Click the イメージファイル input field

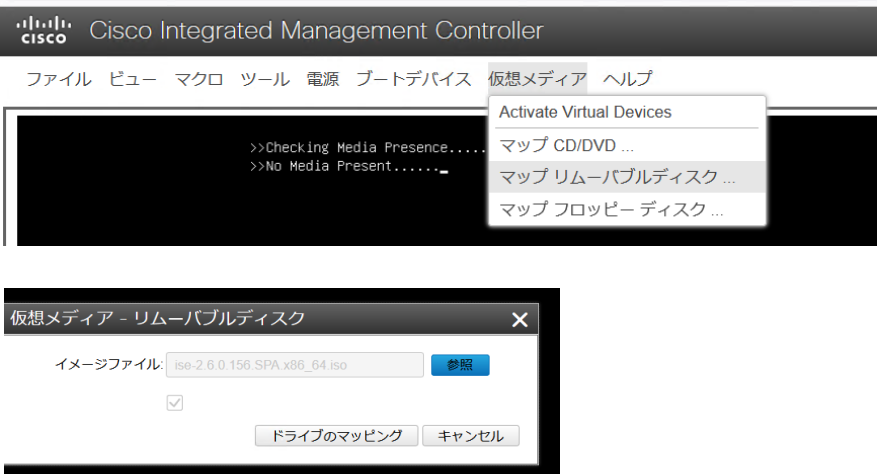coord(294,365)
